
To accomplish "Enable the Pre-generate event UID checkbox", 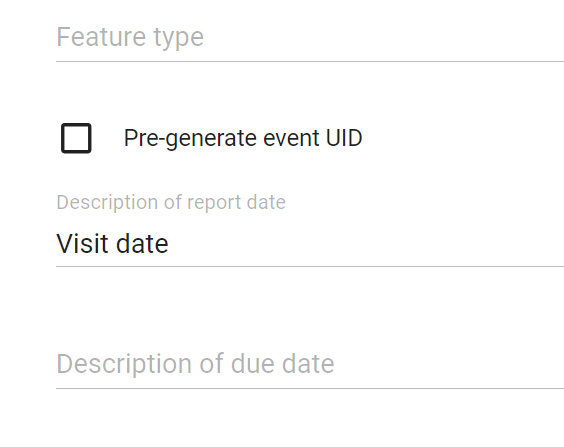I will click(76, 138).
